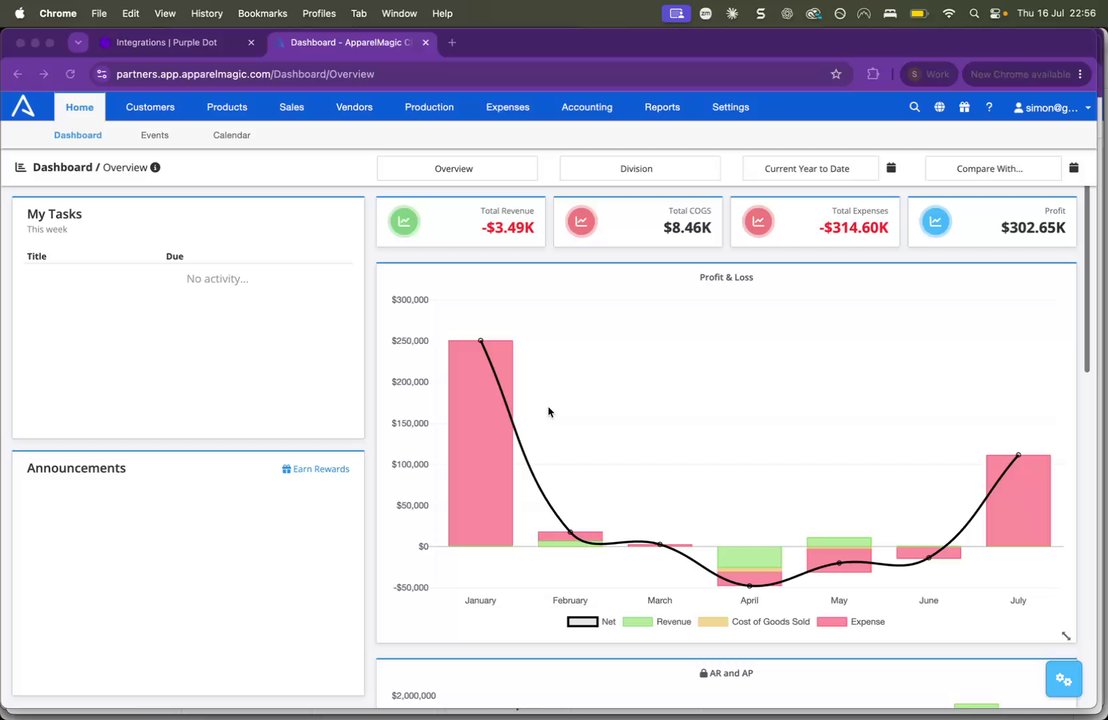Viewport: 1108px width, 720px height.
Task: Toggle the Net series in chart legend
Action: [591, 622]
